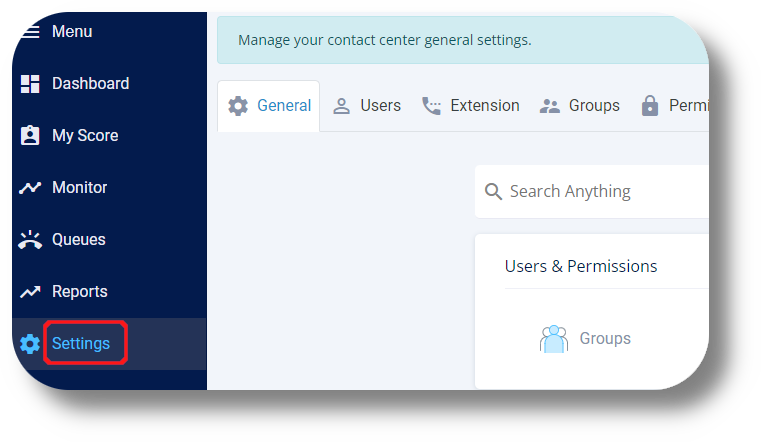
Task: Switch to the Extension tab
Action: click(471, 106)
